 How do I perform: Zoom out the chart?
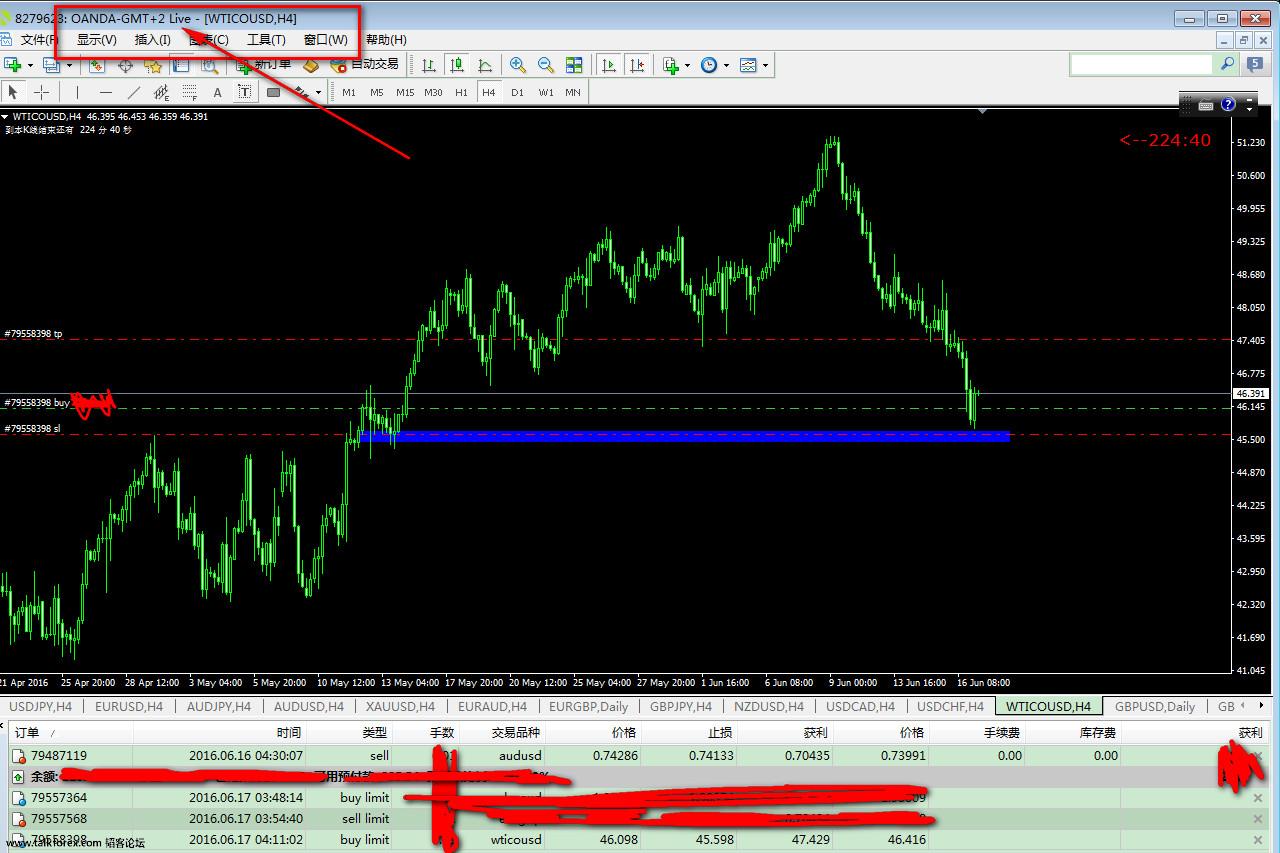point(546,65)
